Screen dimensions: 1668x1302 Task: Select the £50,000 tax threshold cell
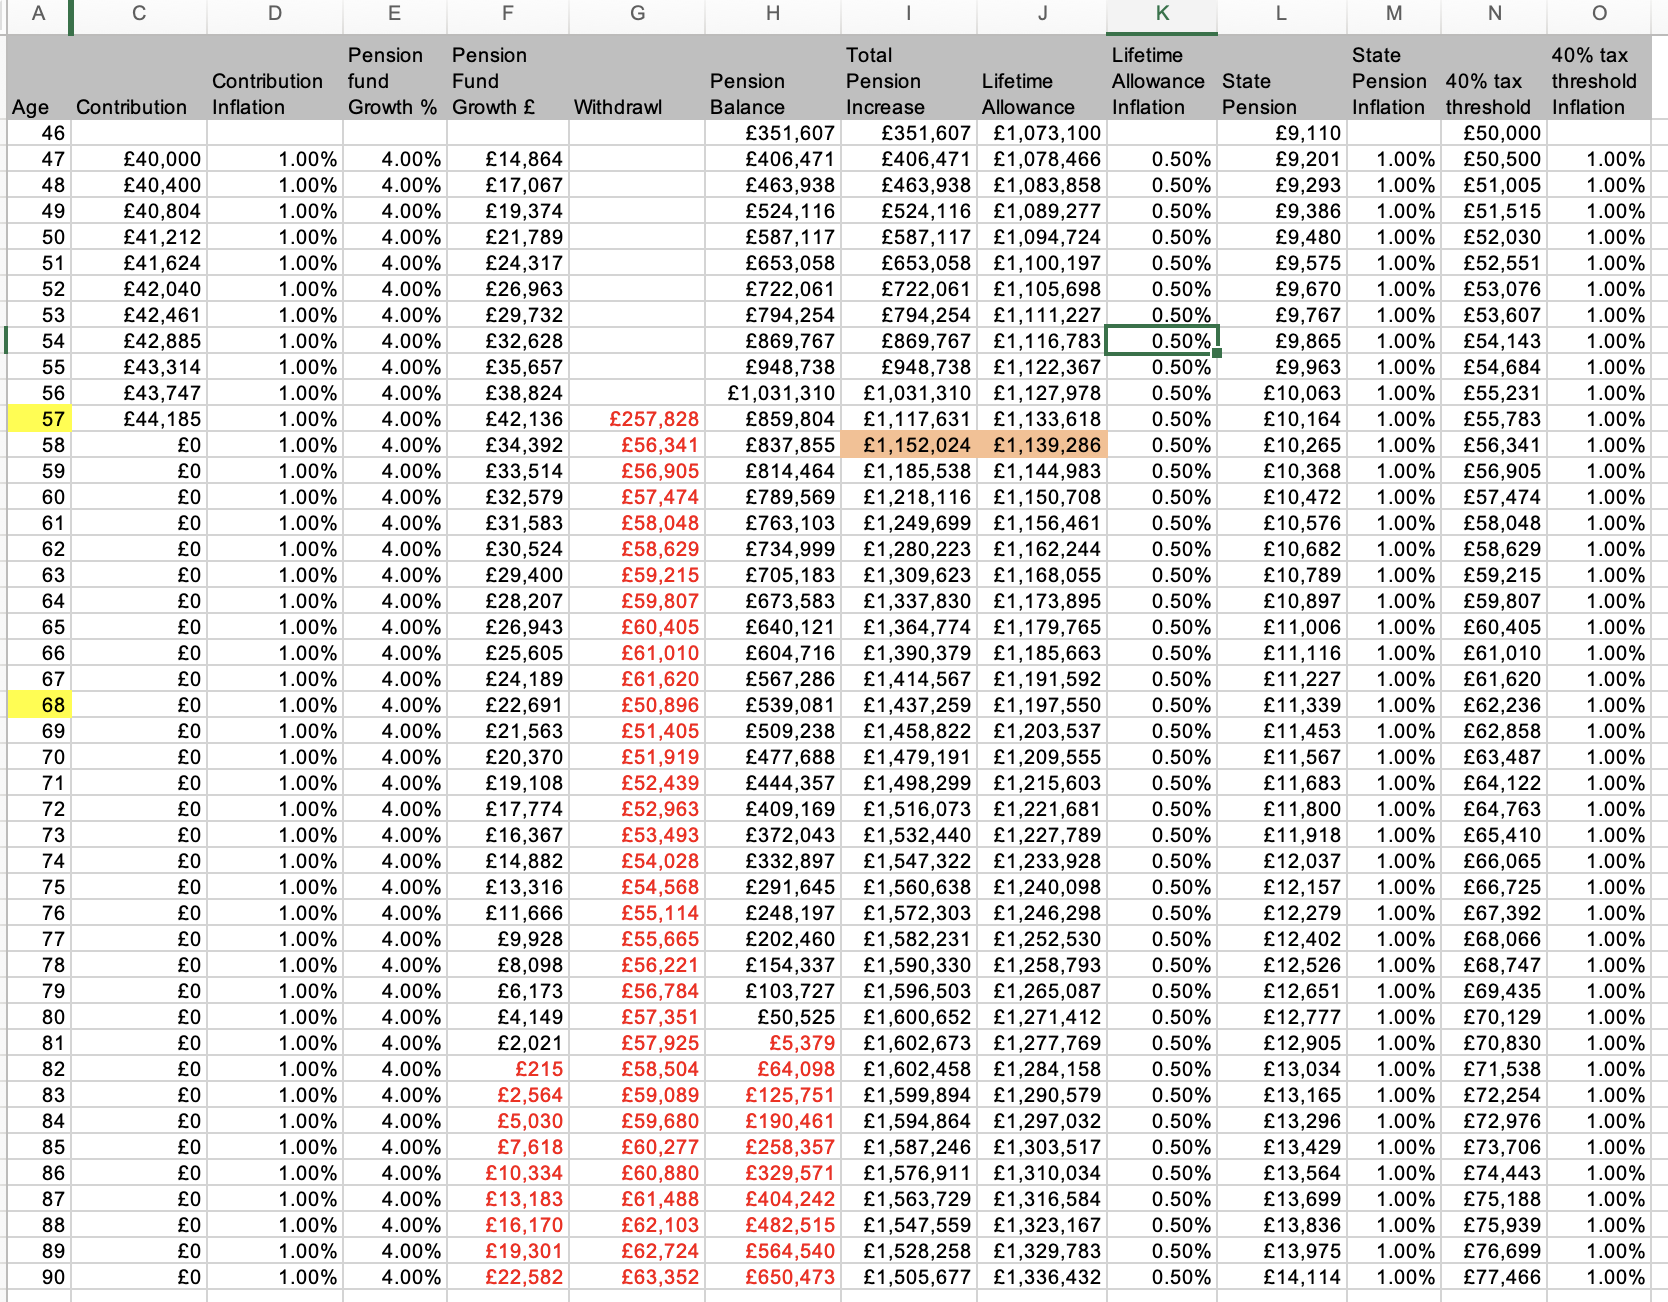(1494, 133)
